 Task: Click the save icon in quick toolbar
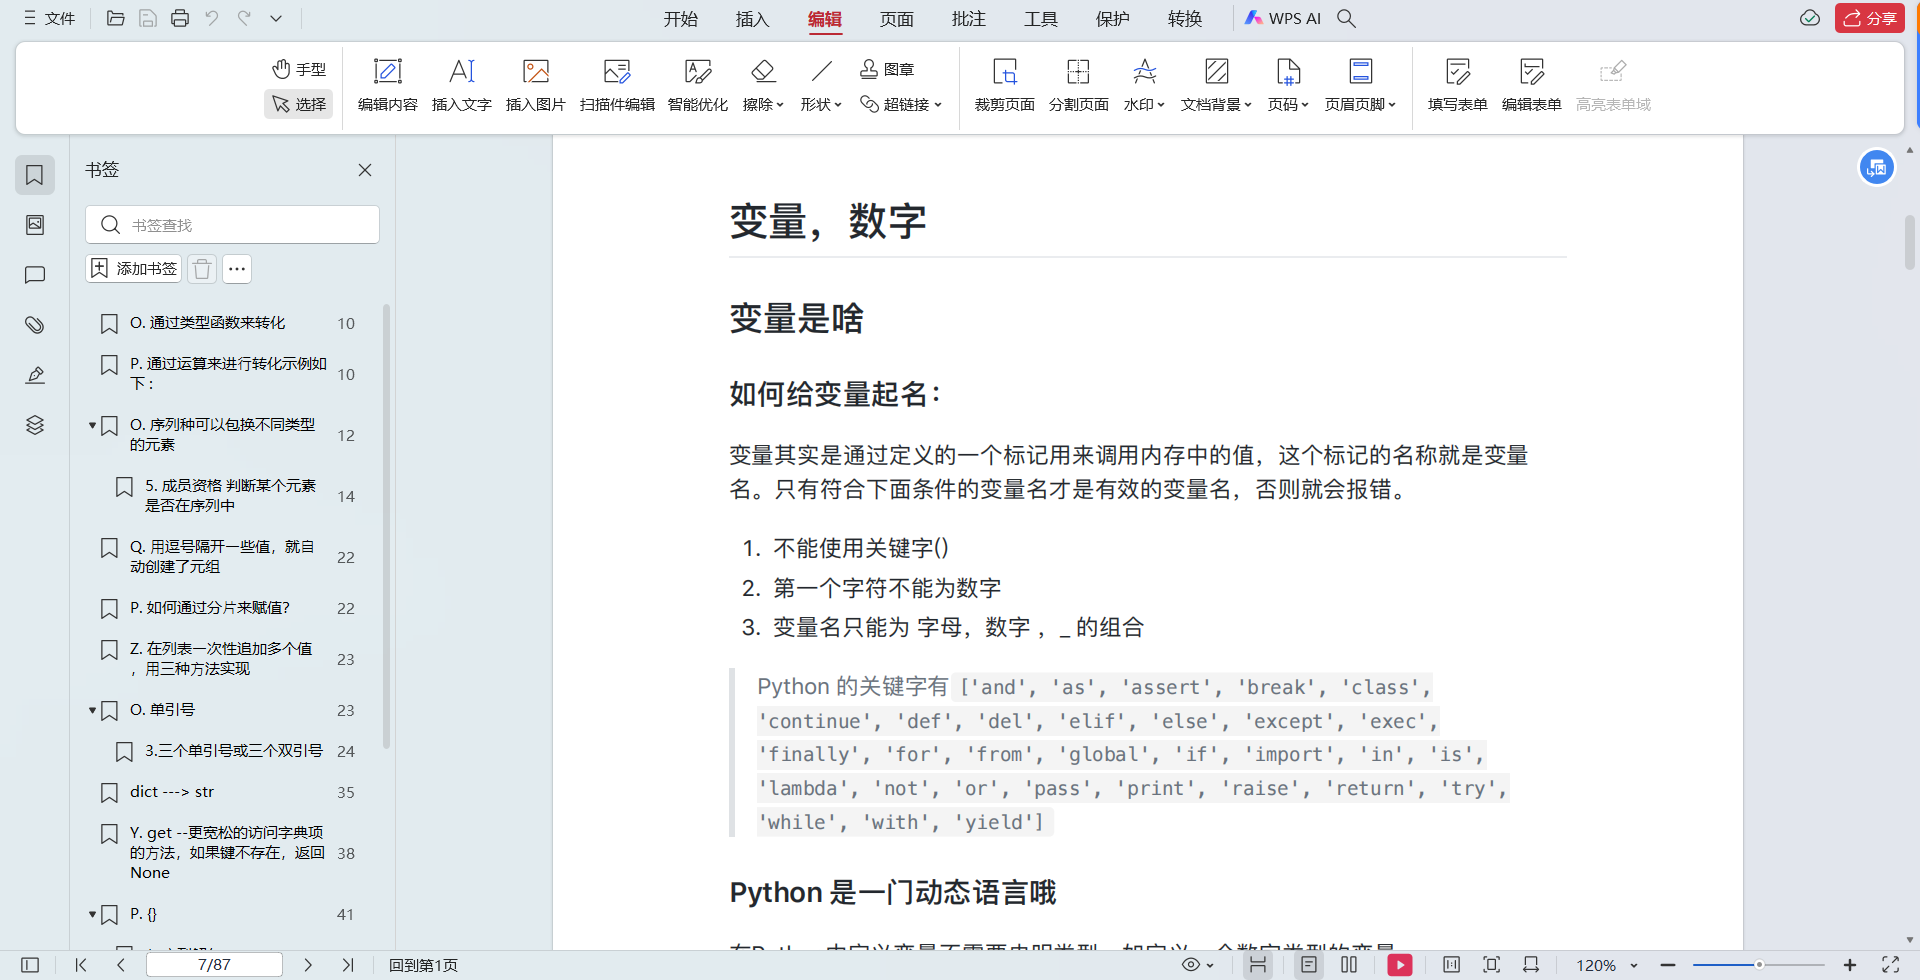(148, 18)
